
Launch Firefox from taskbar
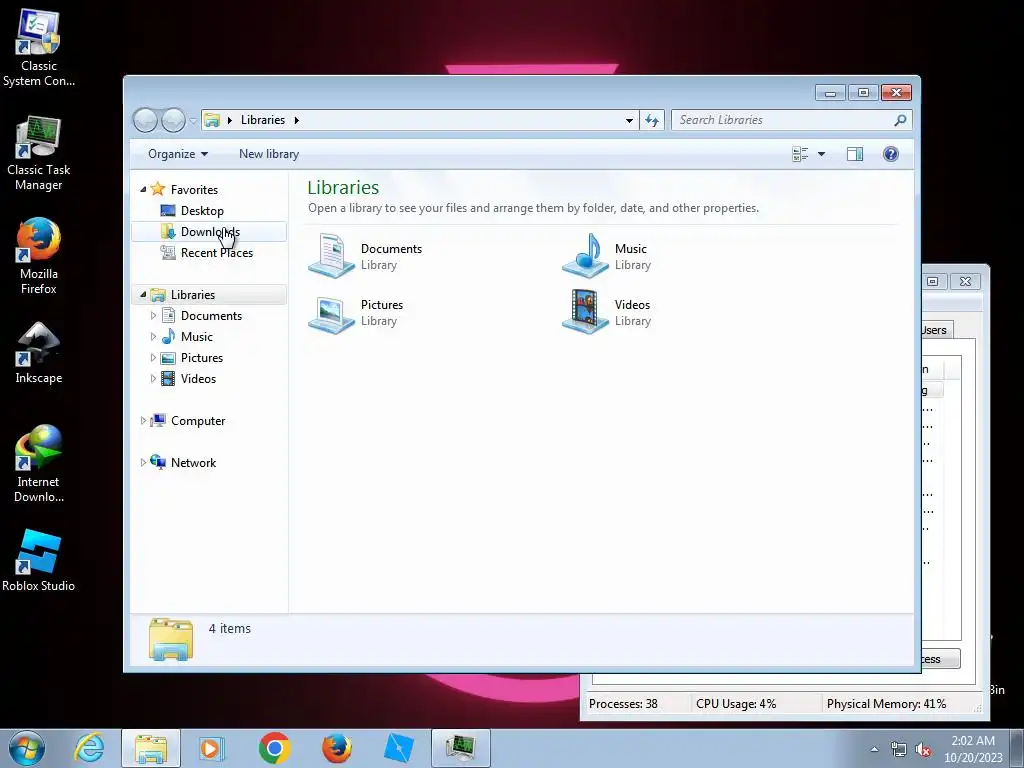[337, 748]
